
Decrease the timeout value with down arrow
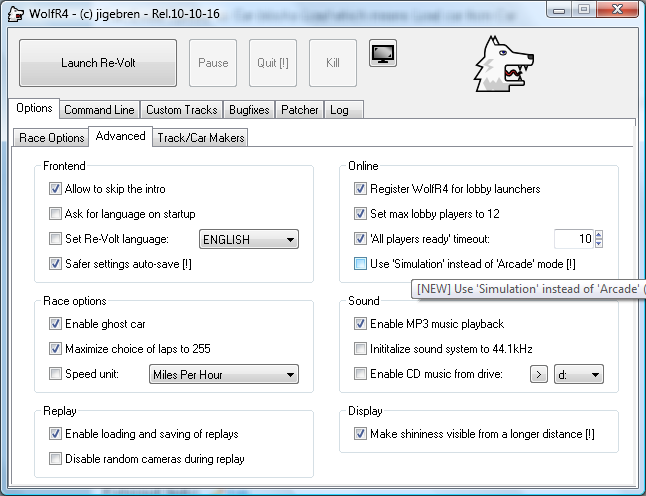[599, 243]
